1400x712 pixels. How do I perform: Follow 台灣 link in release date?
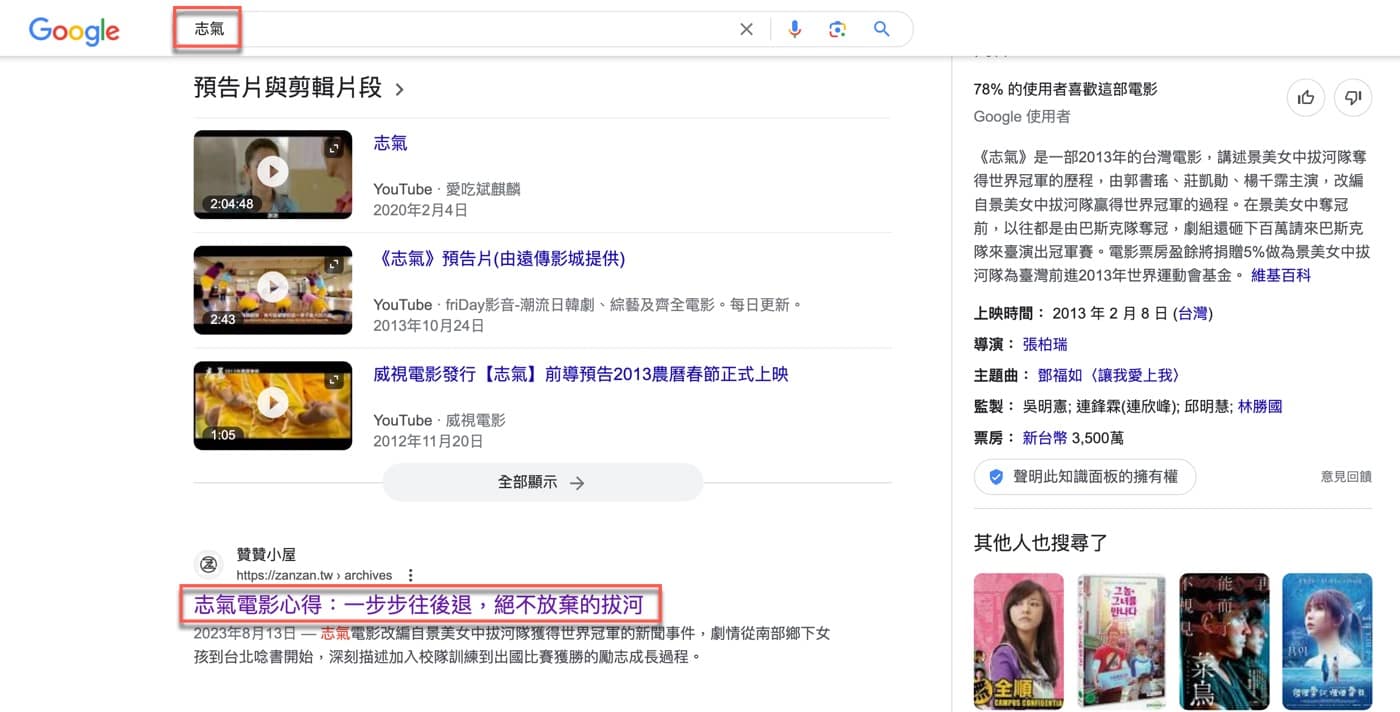(x=1193, y=313)
